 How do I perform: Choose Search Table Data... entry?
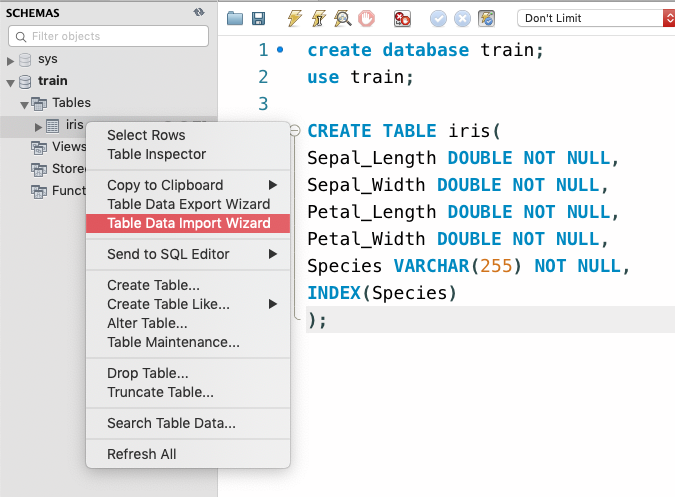(188, 423)
